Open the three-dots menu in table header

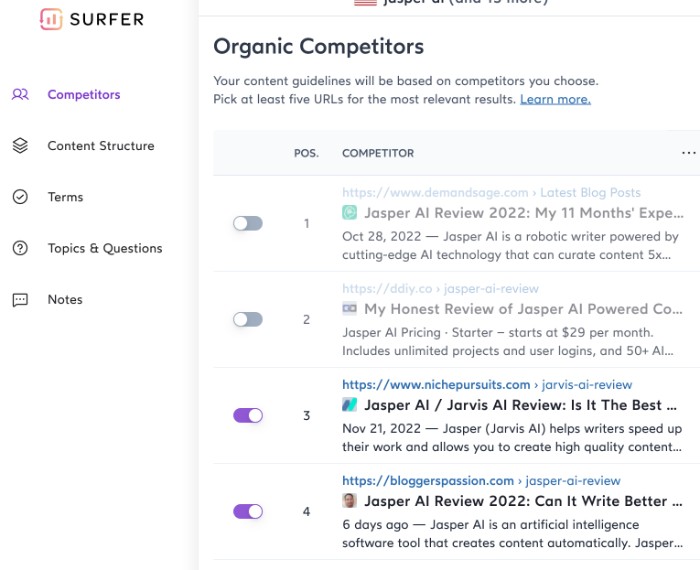click(688, 153)
